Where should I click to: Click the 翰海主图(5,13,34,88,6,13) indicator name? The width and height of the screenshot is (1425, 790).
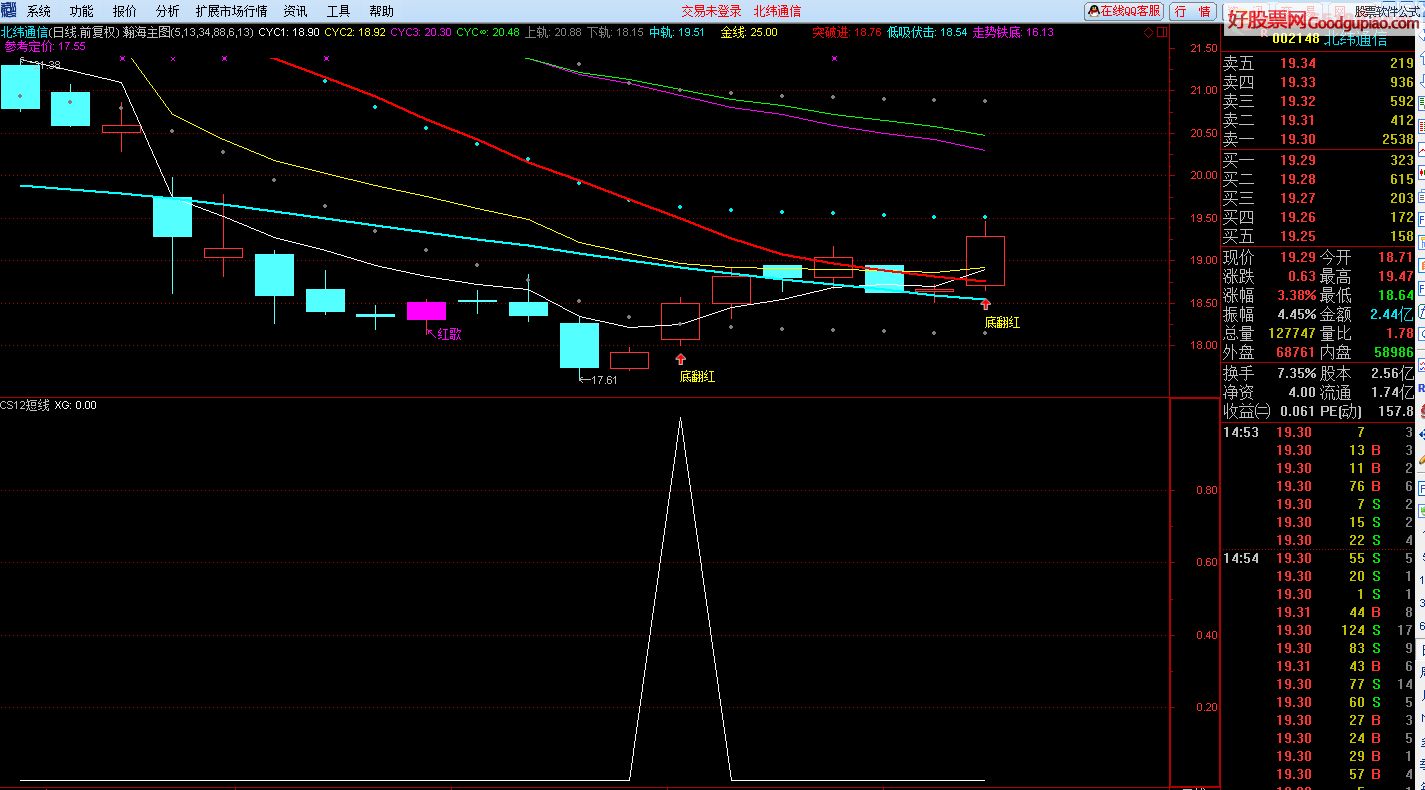[188, 32]
